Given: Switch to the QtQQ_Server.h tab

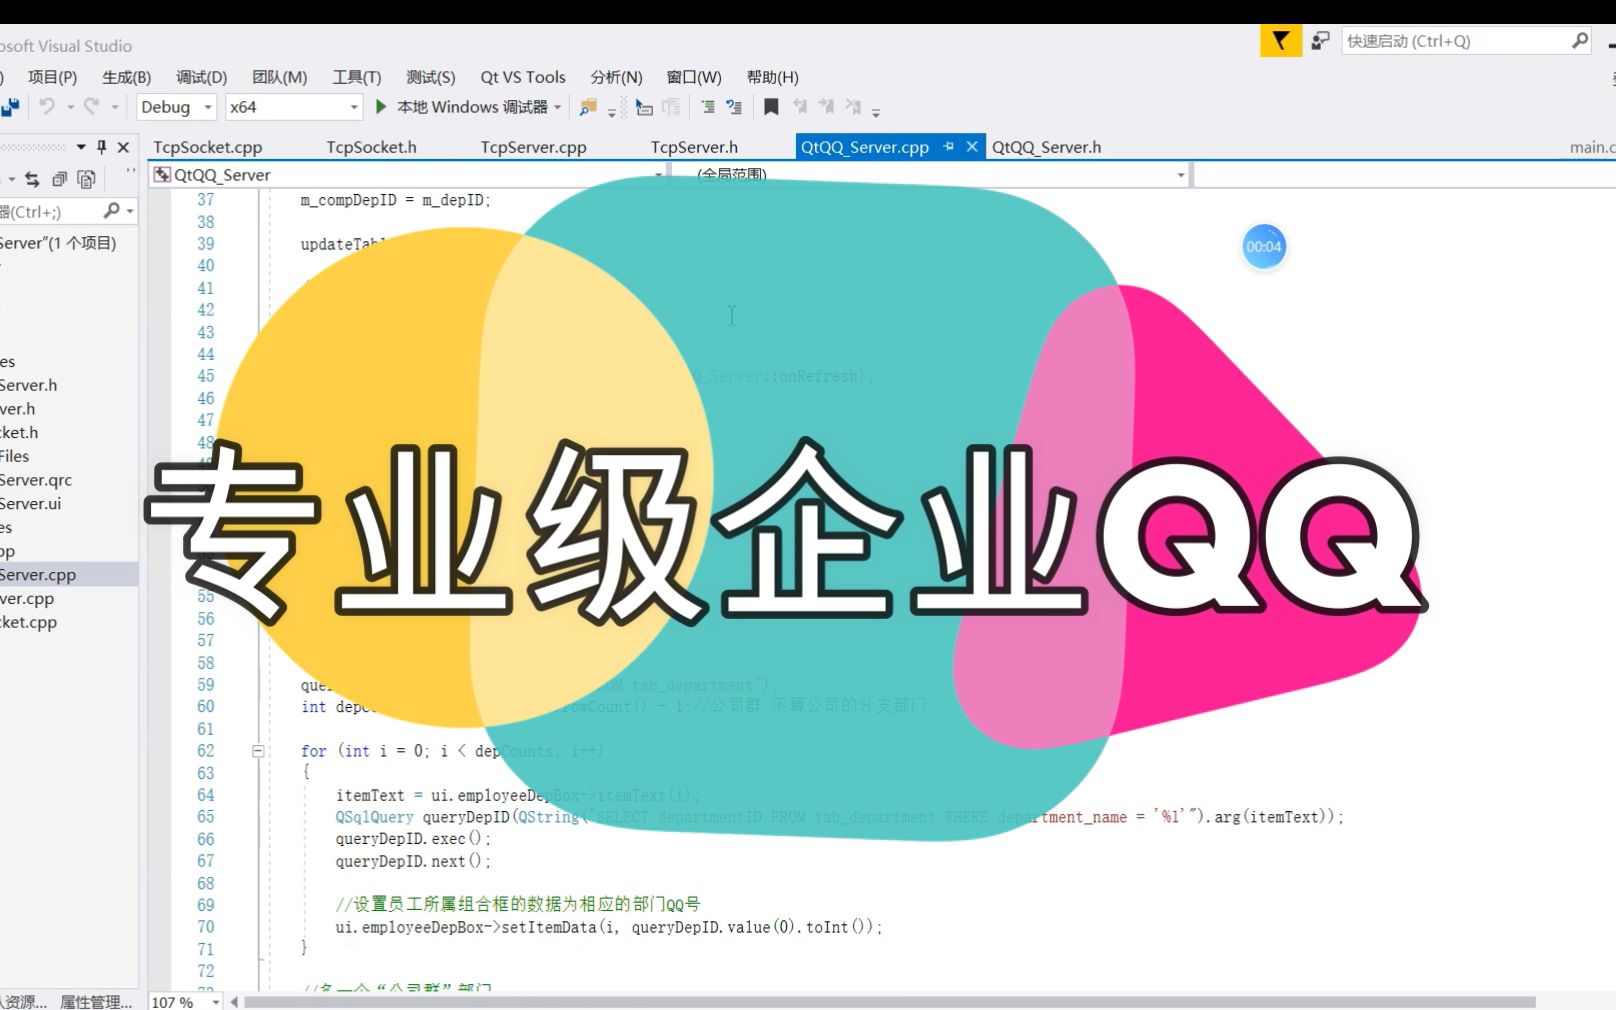Looking at the screenshot, I should point(1046,147).
